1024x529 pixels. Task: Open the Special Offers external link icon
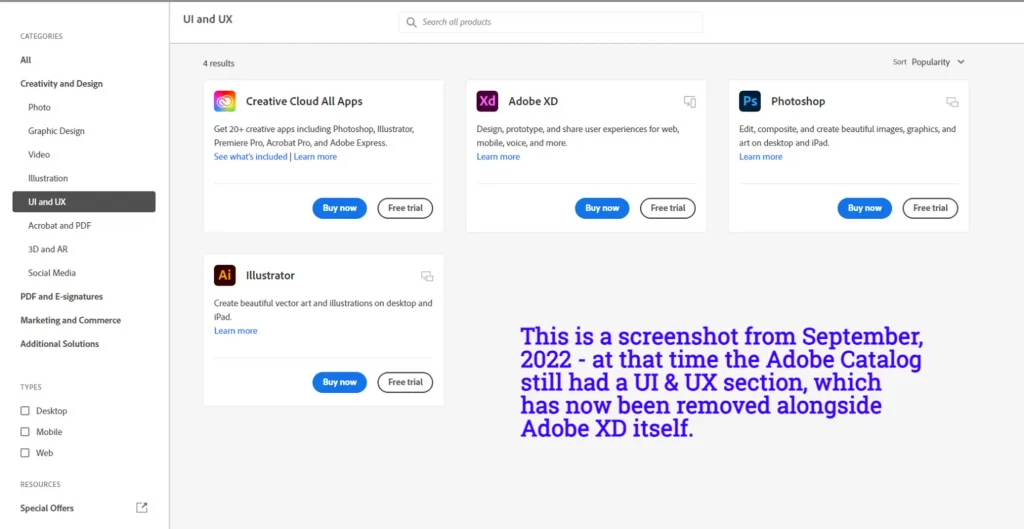141,508
